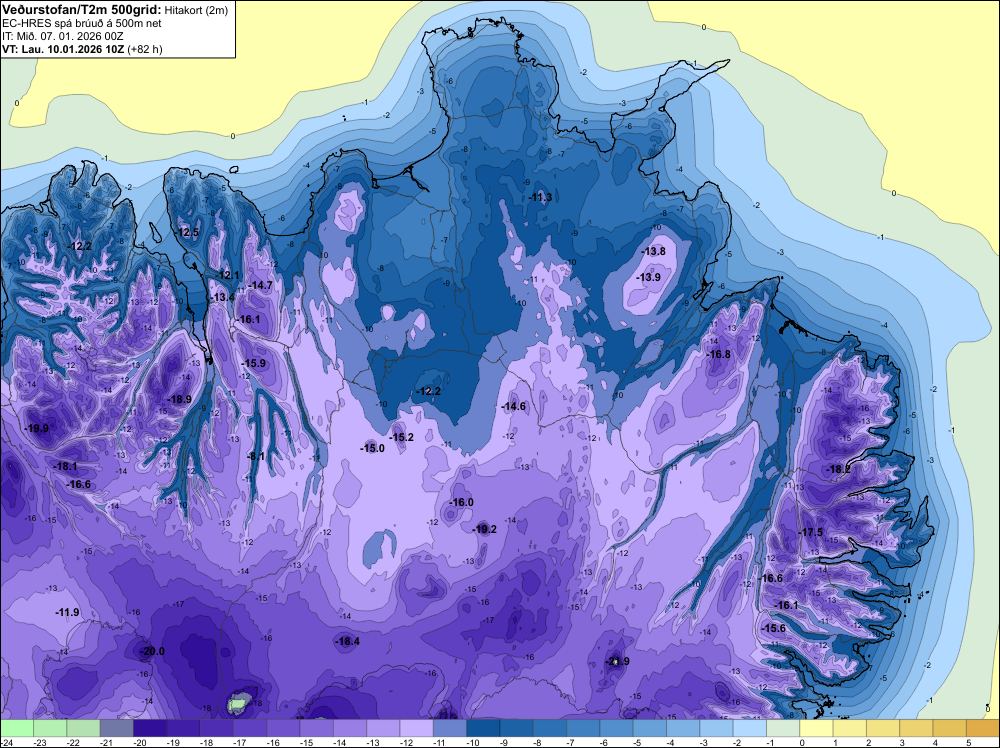Select the light green legend swatch above -23
The image size is (1000, 748).
click(50, 728)
